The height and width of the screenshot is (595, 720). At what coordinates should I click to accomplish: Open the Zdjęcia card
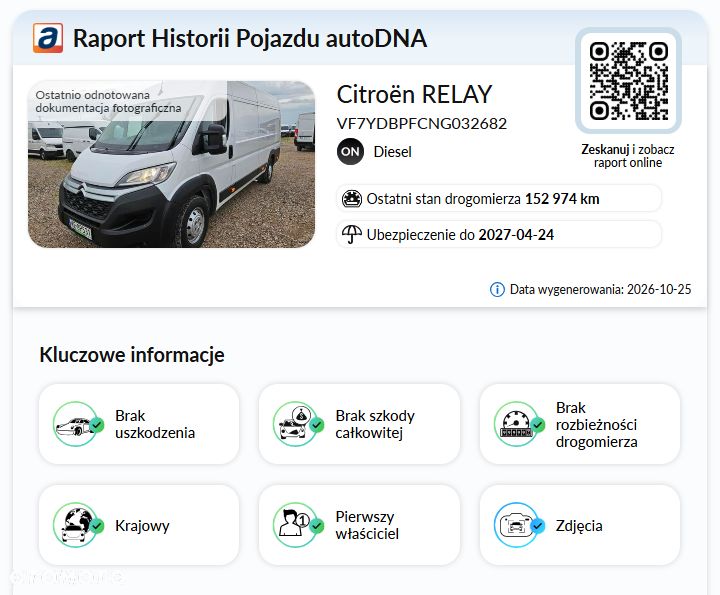pyautogui.click(x=579, y=525)
